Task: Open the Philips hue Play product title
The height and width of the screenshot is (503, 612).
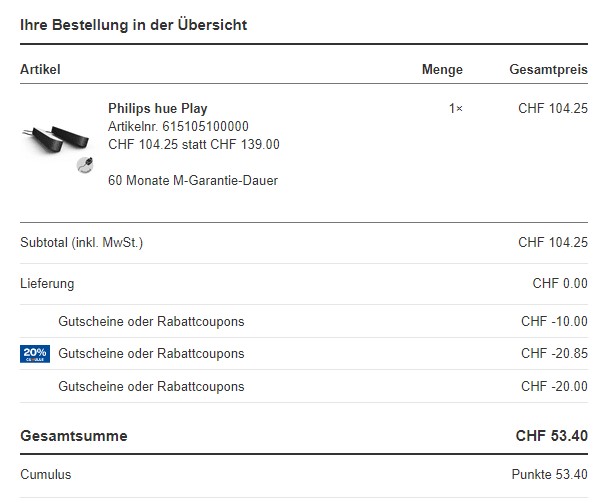Action: (x=157, y=108)
